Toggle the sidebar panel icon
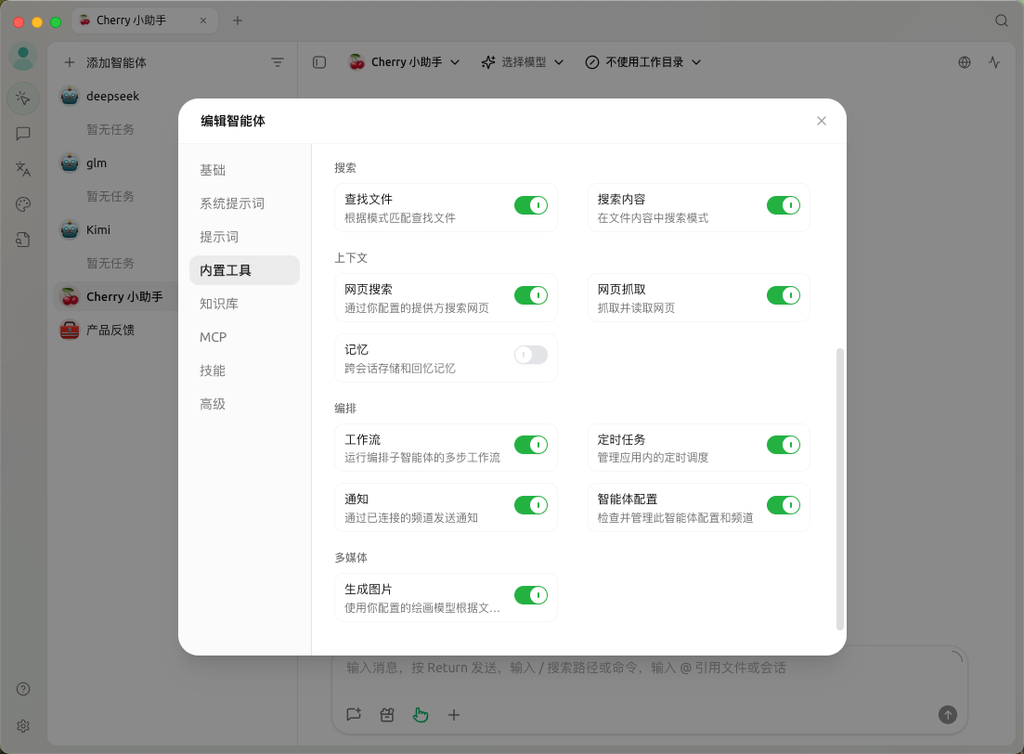The width and height of the screenshot is (1024, 754). [x=319, y=63]
